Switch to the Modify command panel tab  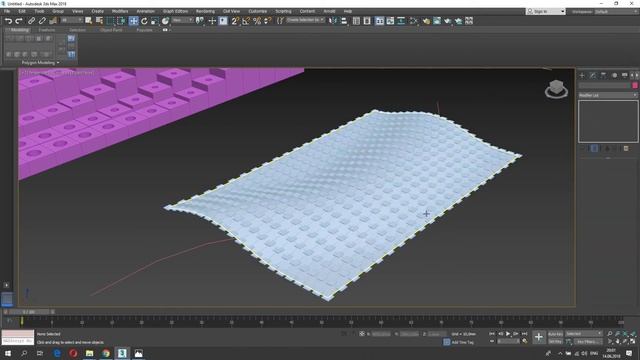point(593,76)
